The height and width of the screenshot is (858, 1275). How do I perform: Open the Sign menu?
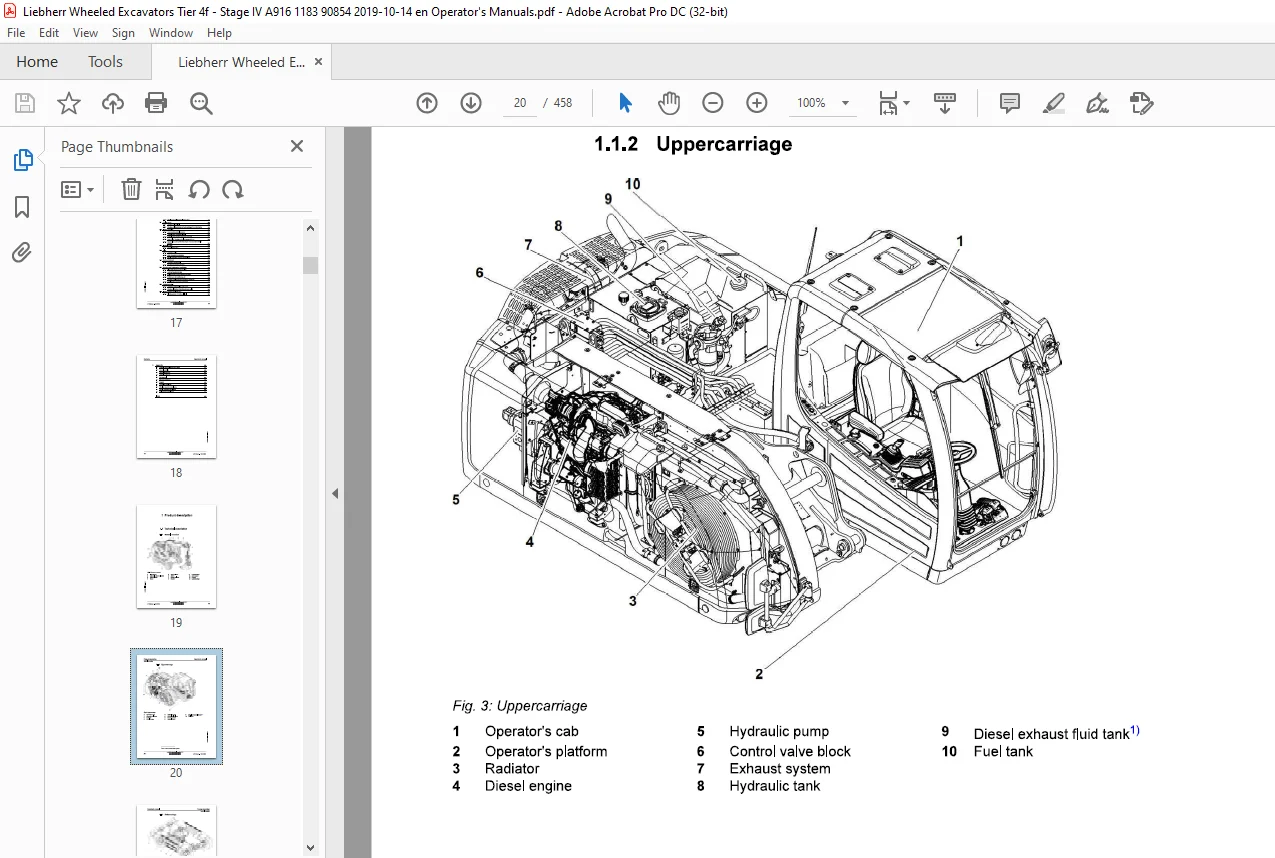124,33
